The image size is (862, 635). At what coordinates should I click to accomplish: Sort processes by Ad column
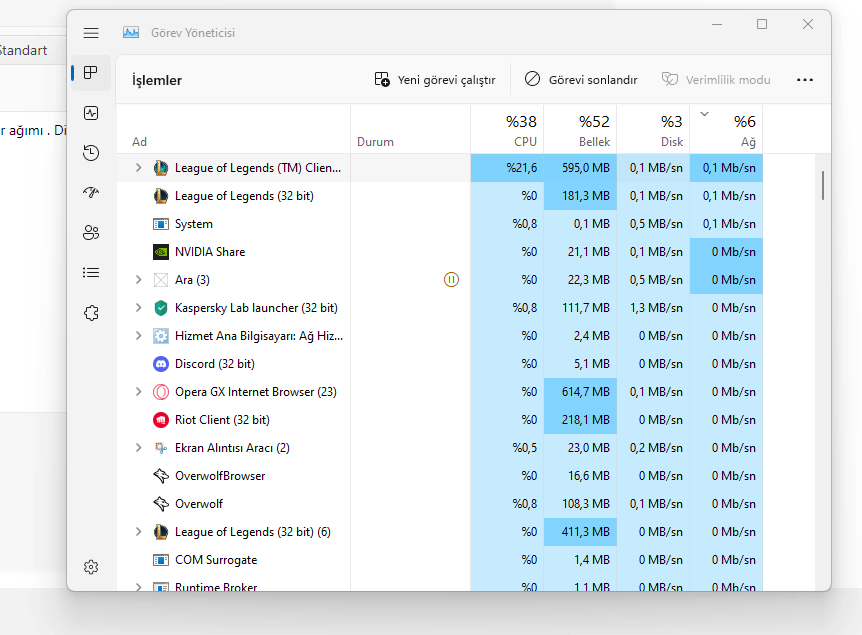234,130
